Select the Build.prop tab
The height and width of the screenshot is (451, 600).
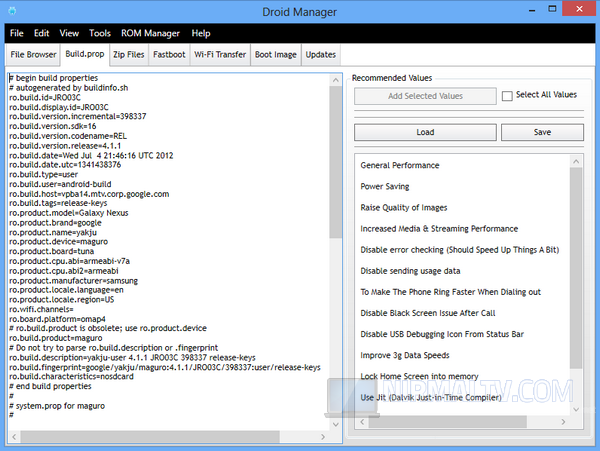(x=85, y=54)
